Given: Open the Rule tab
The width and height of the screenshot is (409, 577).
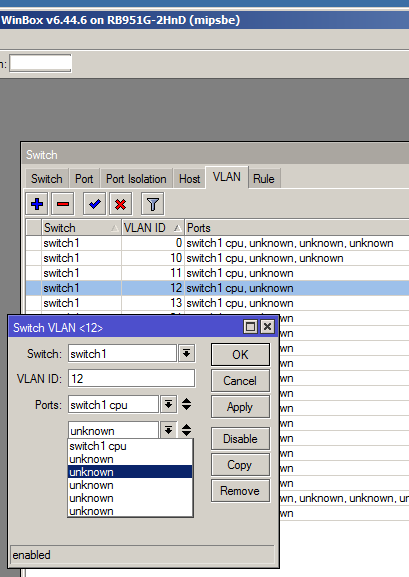Looking at the screenshot, I should click(264, 179).
